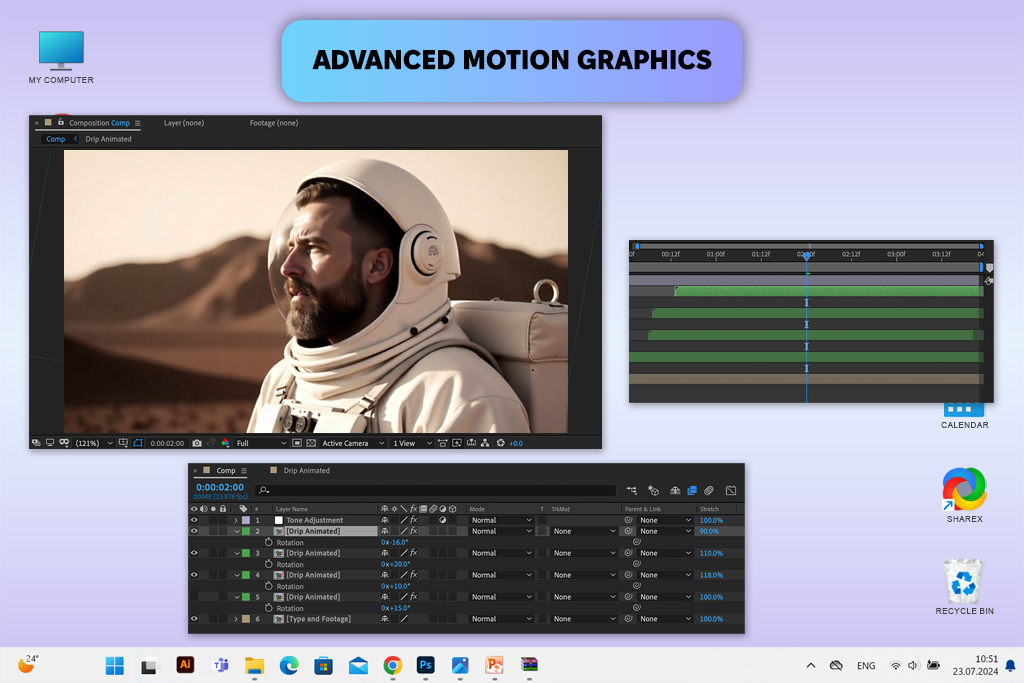Switch to the Footage (none) tab
The height and width of the screenshot is (683, 1024).
click(x=274, y=123)
